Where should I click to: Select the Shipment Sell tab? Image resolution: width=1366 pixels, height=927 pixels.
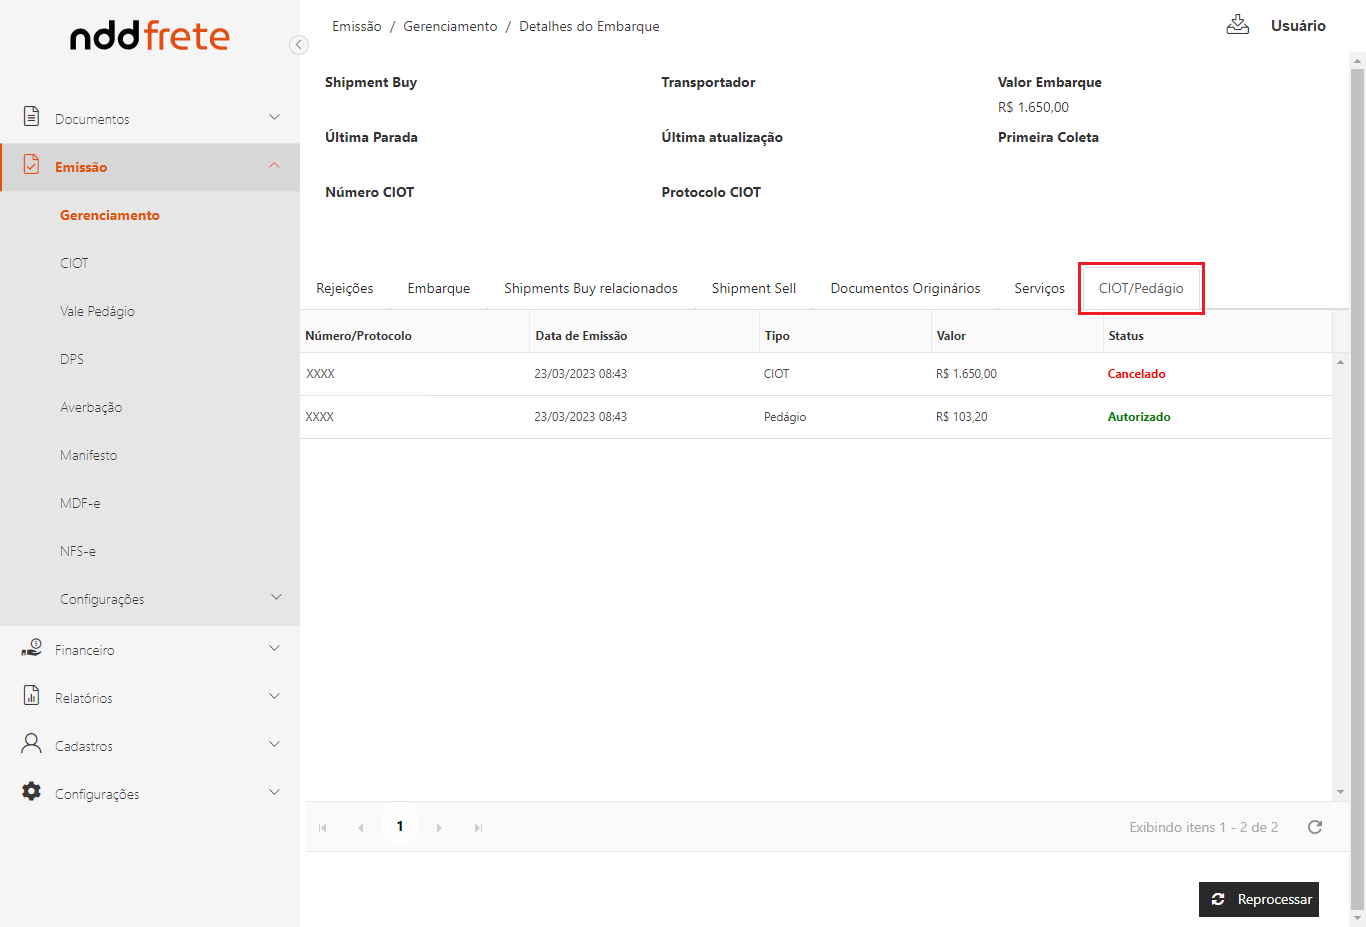coord(753,288)
